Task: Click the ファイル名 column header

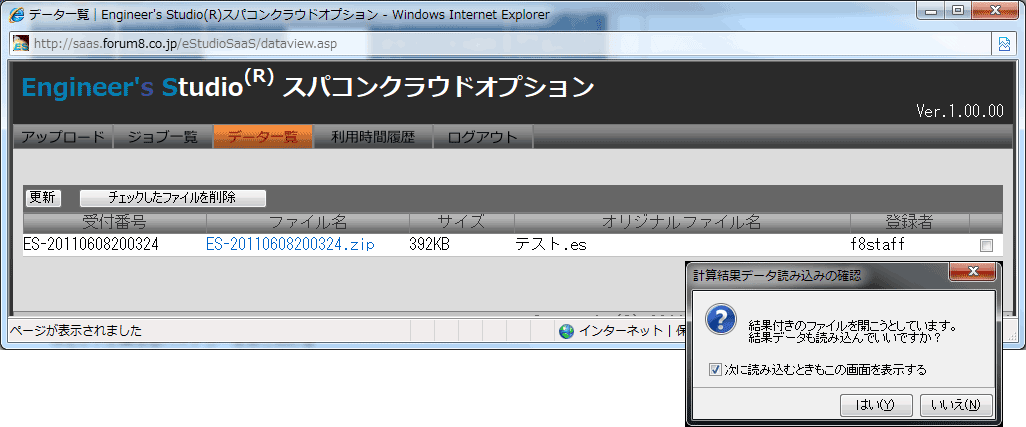Action: pyautogui.click(x=308, y=222)
